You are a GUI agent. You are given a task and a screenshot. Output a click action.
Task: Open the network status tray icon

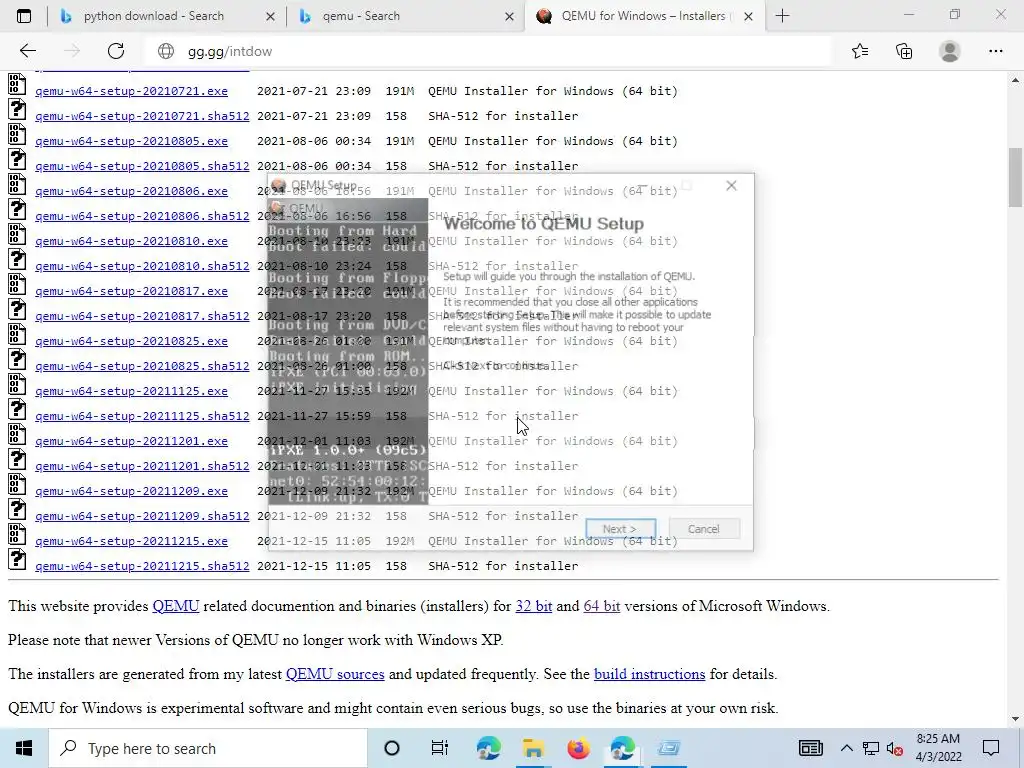pyautogui.click(x=871, y=748)
